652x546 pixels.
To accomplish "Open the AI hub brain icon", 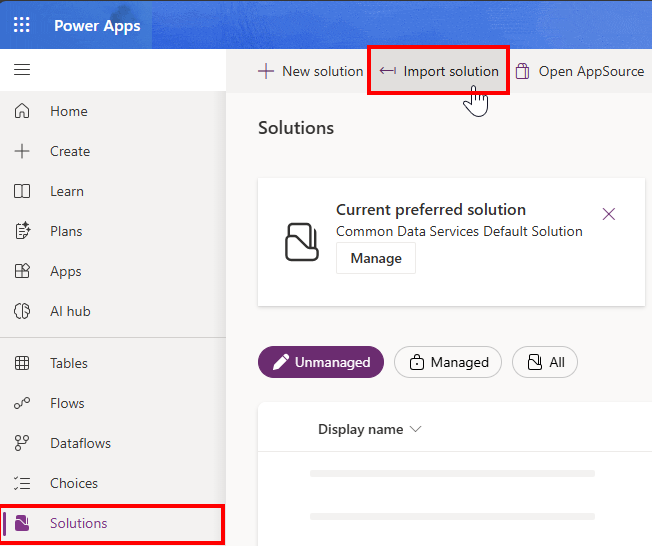I will coord(22,311).
